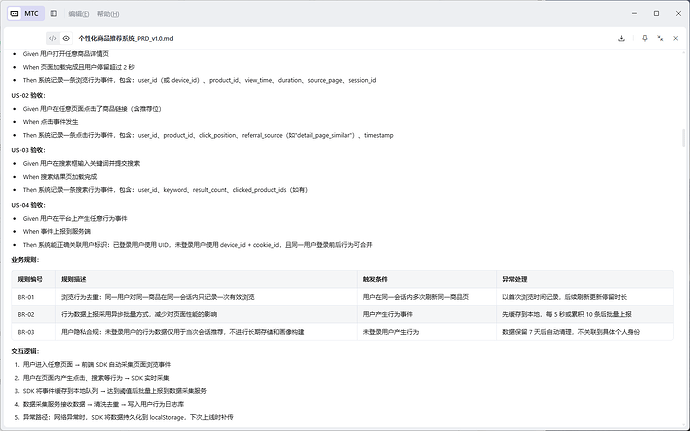The height and width of the screenshot is (431, 690).
Task: Click the MTC title label
Action: coord(31,14)
